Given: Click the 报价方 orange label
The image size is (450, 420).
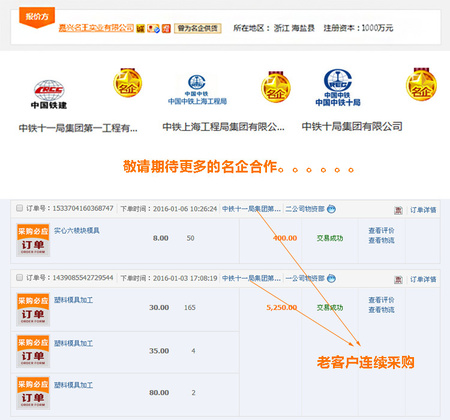Looking at the screenshot, I should pos(37,17).
